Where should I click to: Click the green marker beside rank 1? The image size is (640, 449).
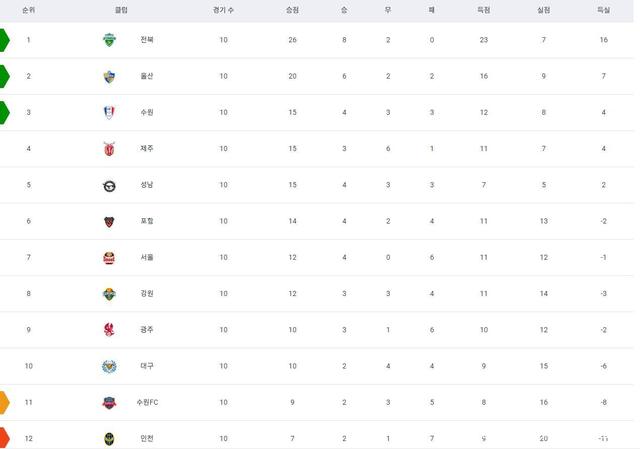4,40
